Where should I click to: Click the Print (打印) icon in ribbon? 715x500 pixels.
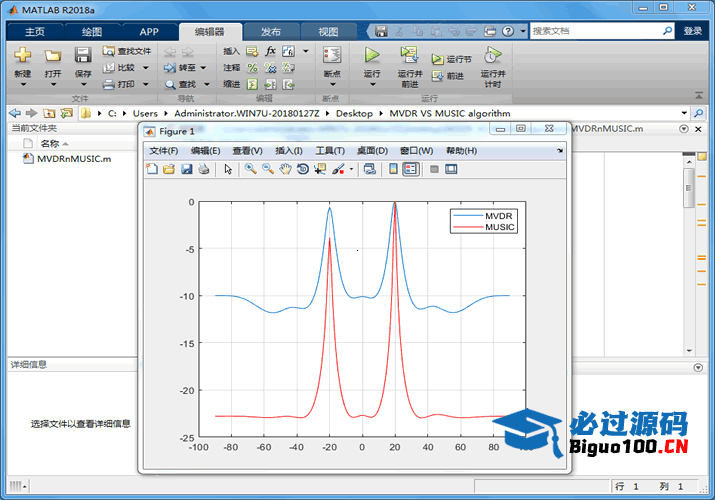pyautogui.click(x=119, y=84)
